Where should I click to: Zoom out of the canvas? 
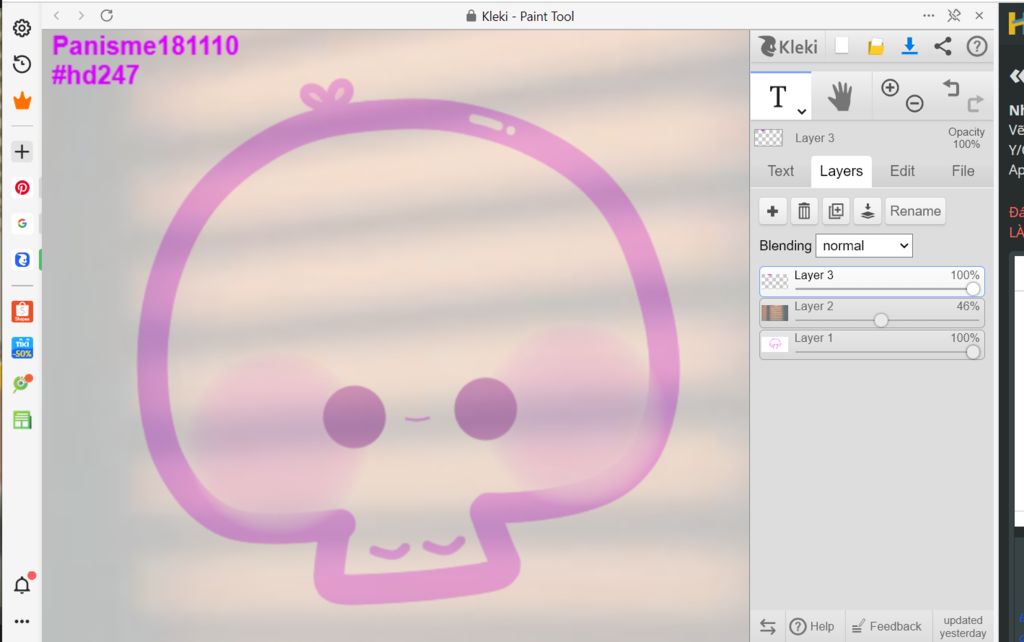pyautogui.click(x=914, y=103)
